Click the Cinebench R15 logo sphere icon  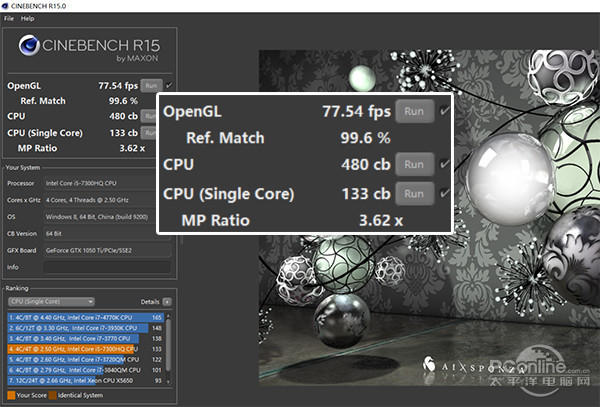(29, 45)
